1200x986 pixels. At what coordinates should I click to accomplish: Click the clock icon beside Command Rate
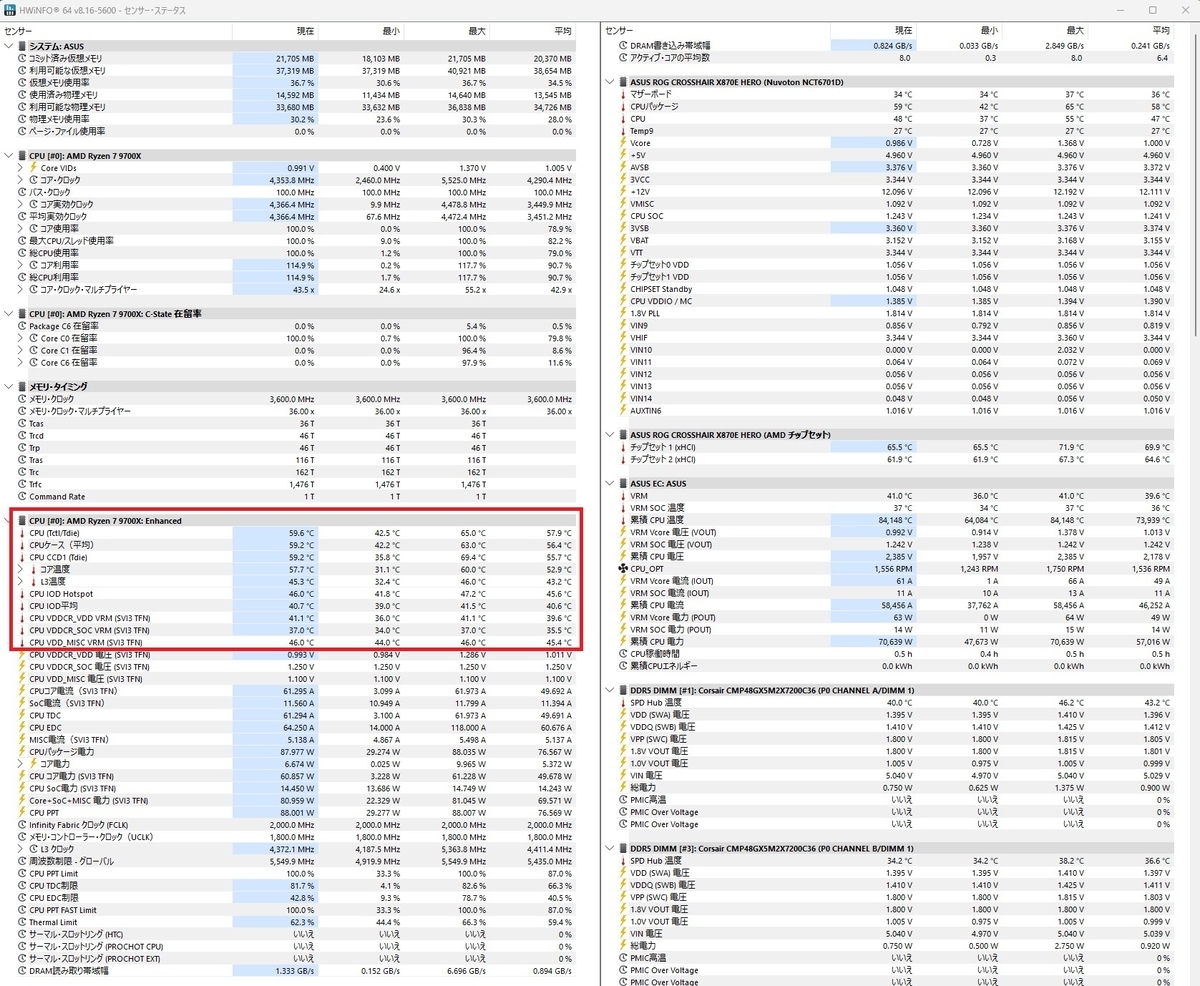tap(23, 496)
